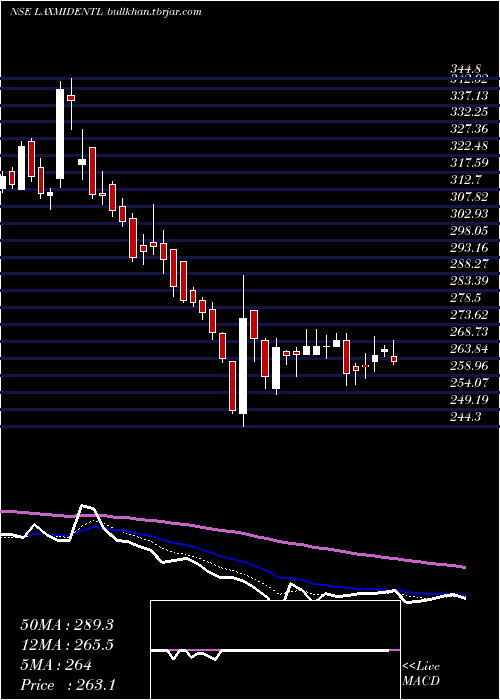Click the 278.5 price axis label
The width and height of the screenshot is (500, 700).
[468, 297]
